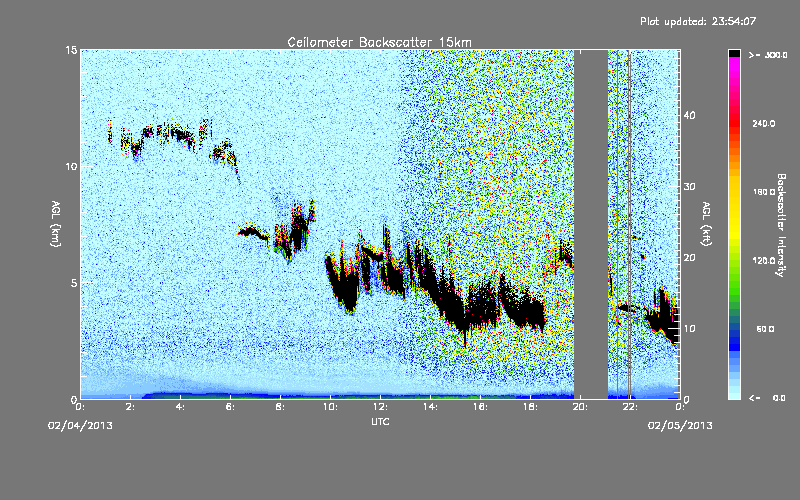Click the start date label 02/04/2013
The height and width of the screenshot is (500, 800).
(x=80, y=425)
